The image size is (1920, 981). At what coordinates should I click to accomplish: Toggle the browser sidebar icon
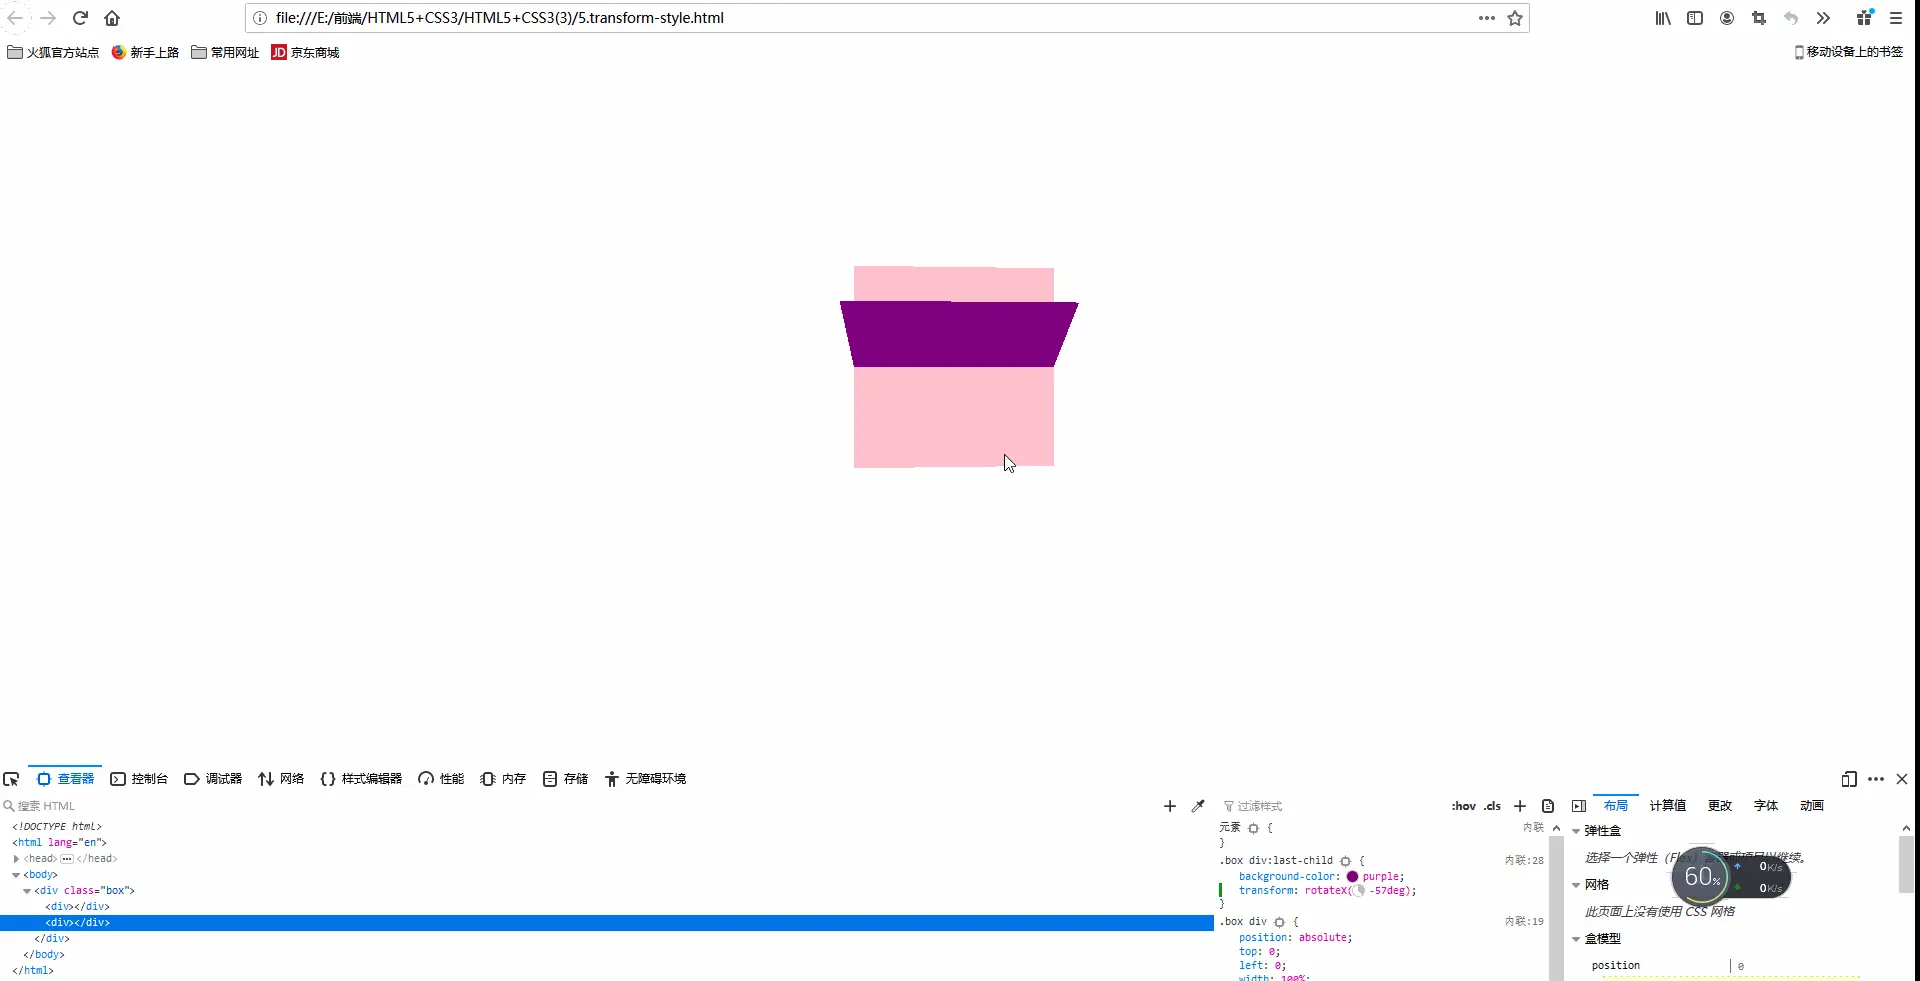(x=1695, y=18)
